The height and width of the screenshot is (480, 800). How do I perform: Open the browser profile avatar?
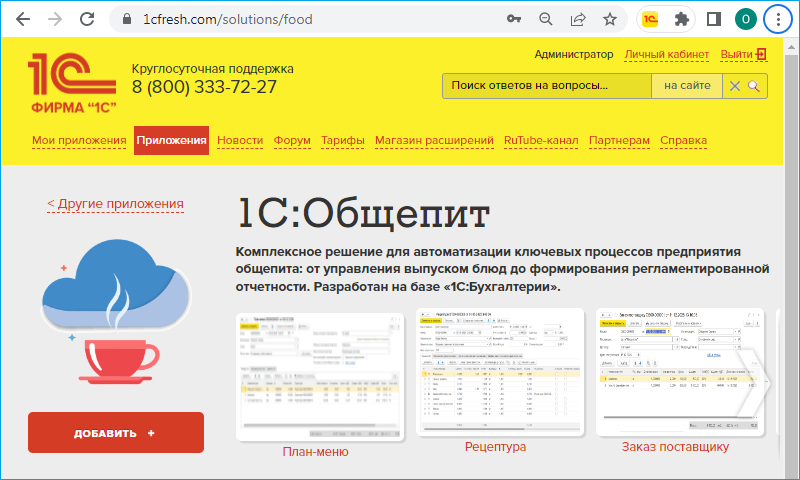tap(745, 19)
